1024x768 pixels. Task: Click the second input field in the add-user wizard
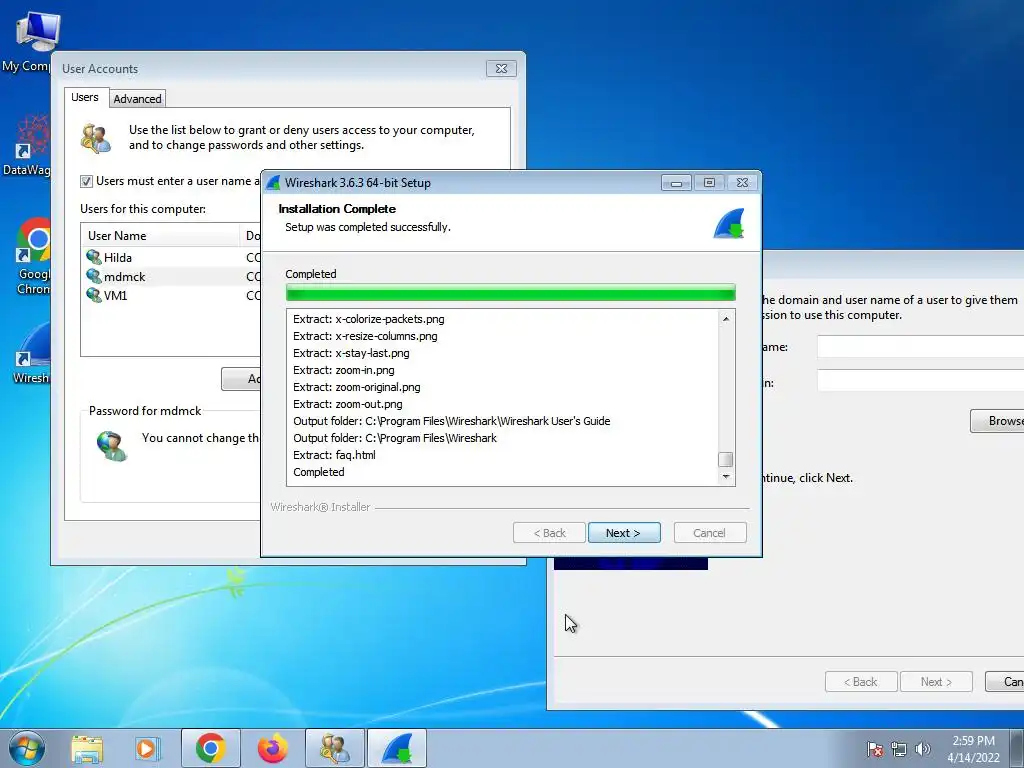(x=921, y=381)
